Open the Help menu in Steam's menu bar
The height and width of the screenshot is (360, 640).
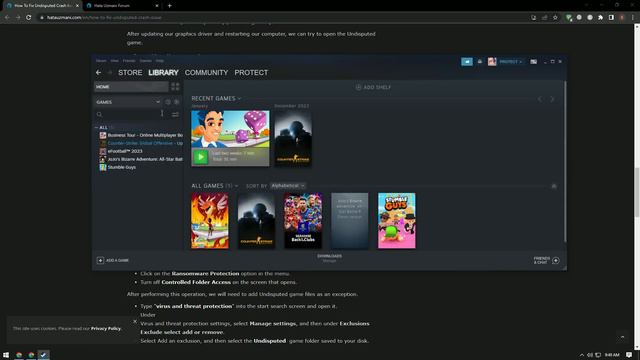(160, 61)
